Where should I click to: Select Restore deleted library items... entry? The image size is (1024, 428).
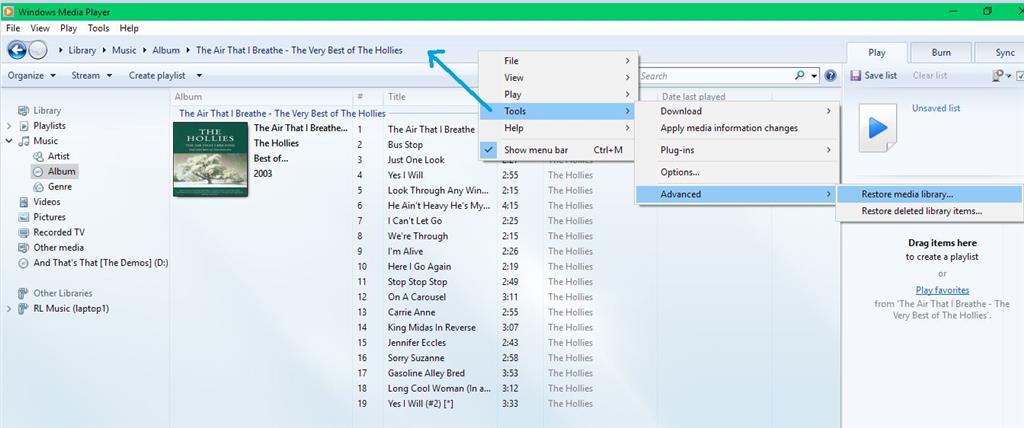point(929,211)
